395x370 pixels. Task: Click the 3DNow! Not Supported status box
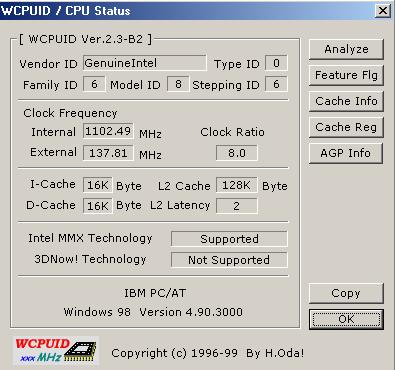pos(229,260)
